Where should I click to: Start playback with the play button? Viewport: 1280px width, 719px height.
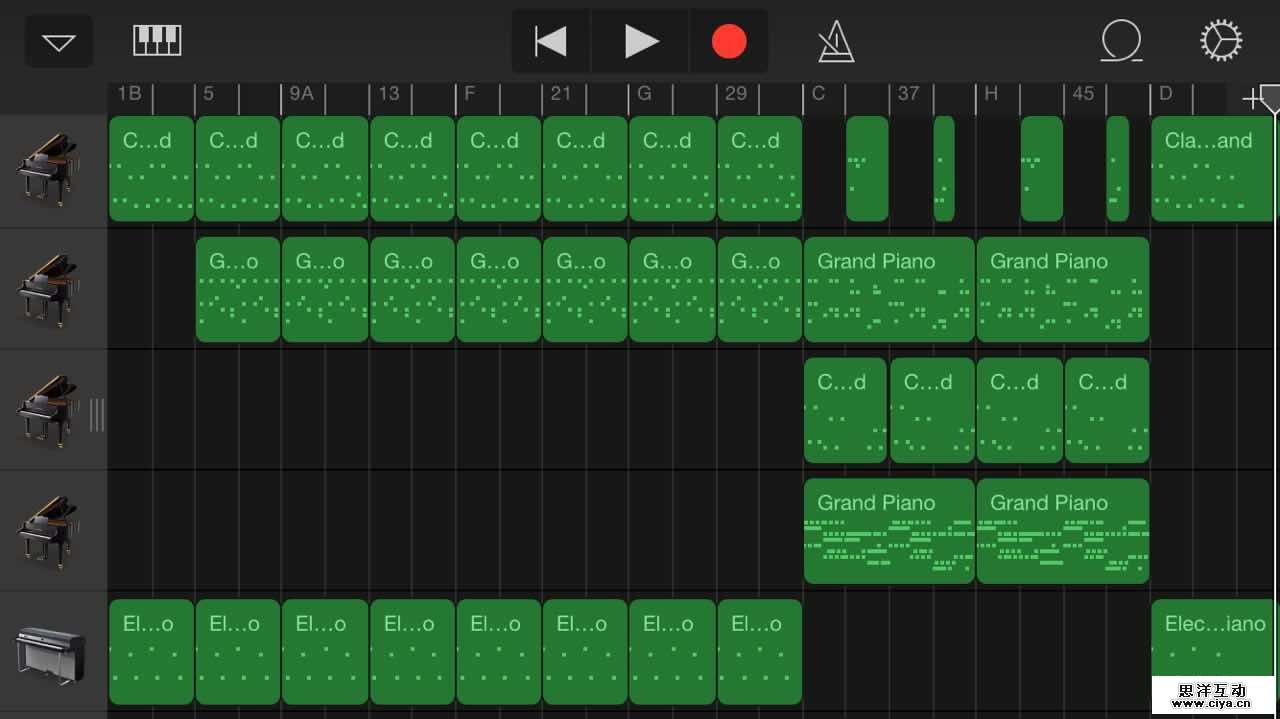click(641, 42)
